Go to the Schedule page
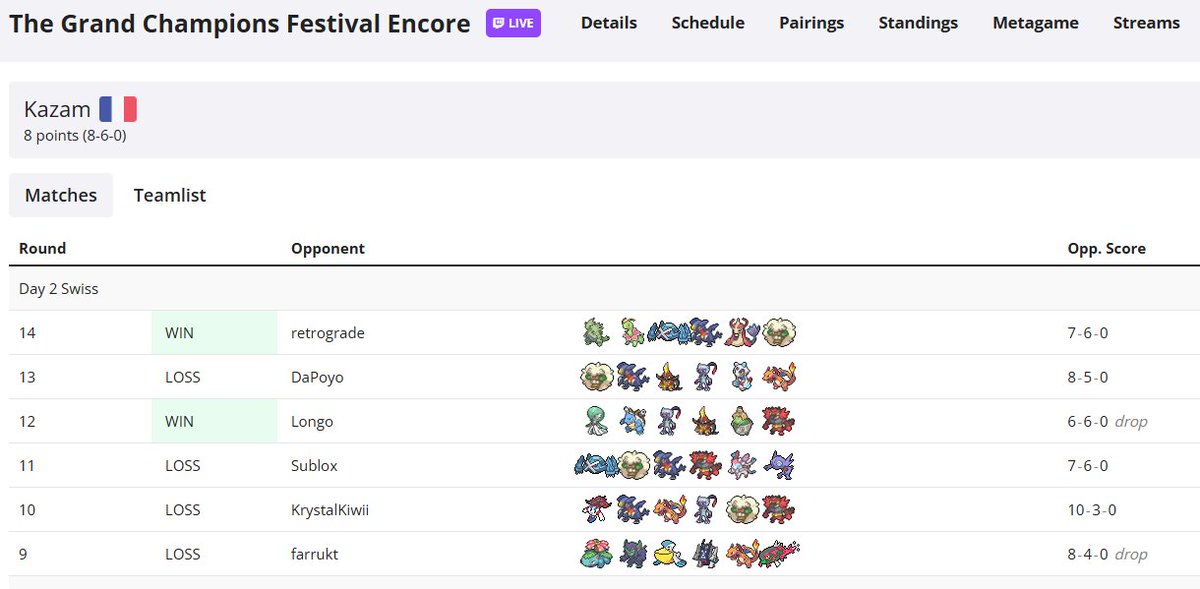1200x589 pixels. pyautogui.click(x=708, y=22)
